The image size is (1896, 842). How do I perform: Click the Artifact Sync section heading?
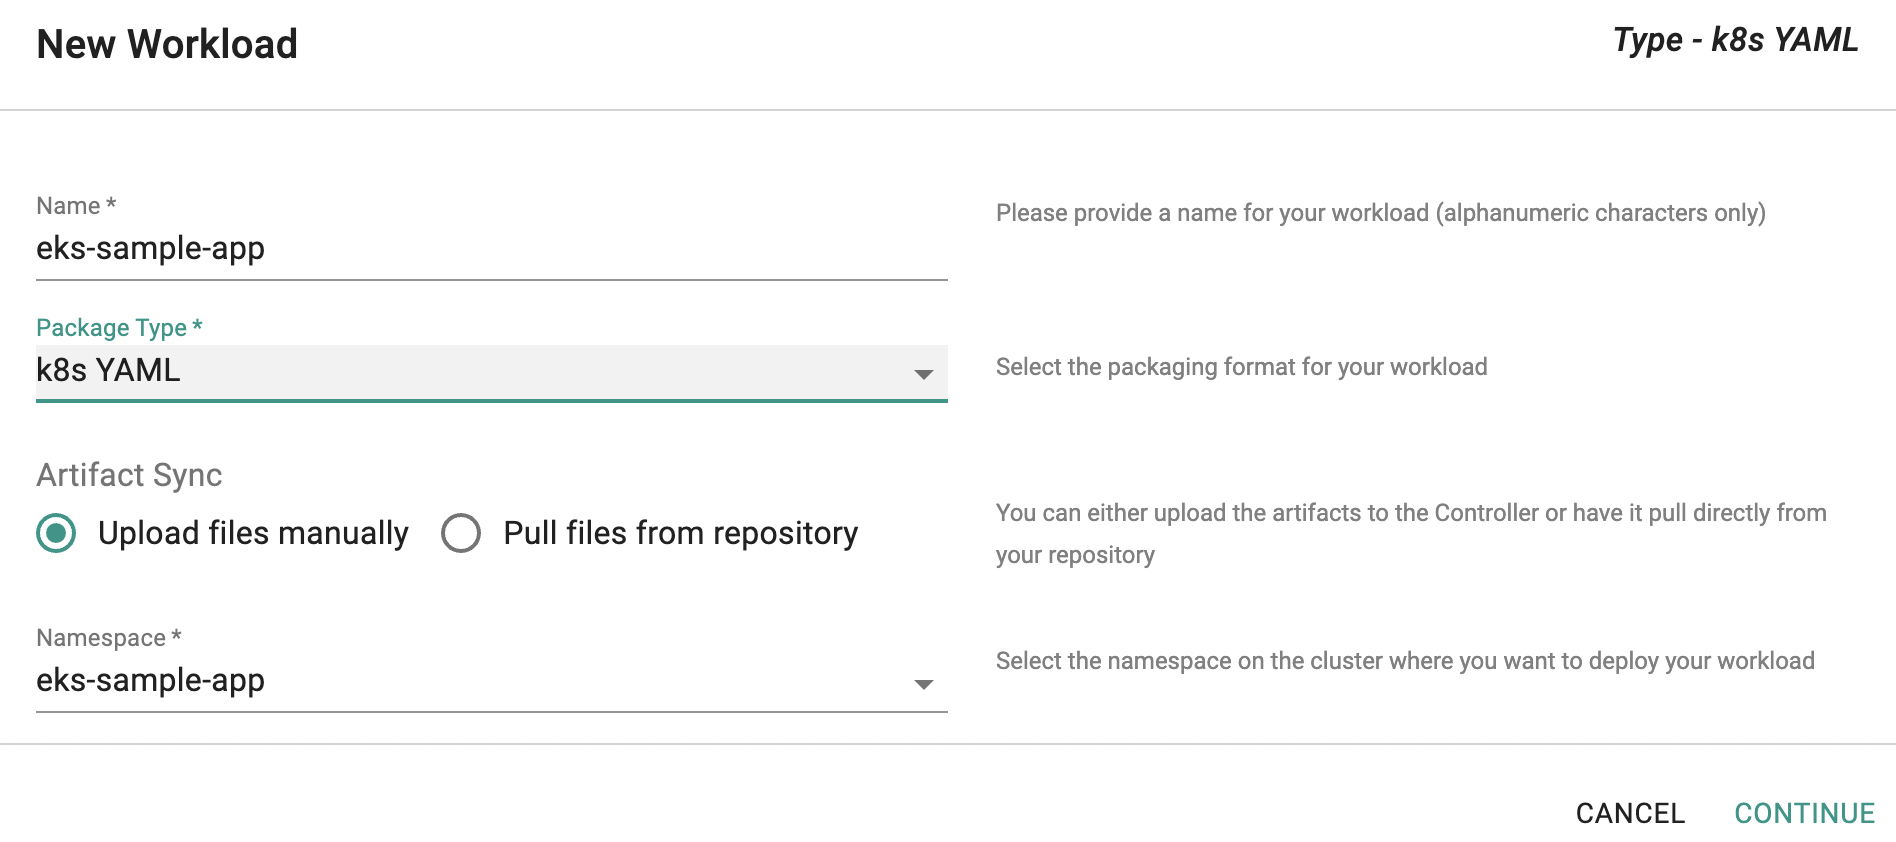click(x=129, y=475)
